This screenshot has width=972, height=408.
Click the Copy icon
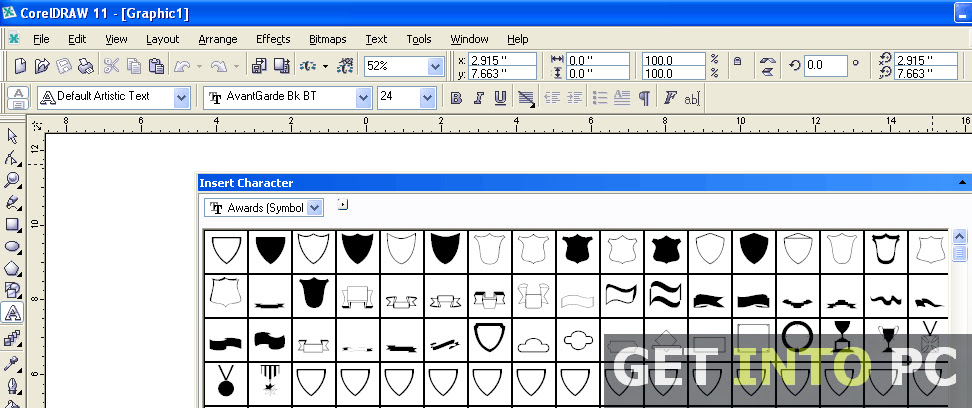tap(134, 66)
